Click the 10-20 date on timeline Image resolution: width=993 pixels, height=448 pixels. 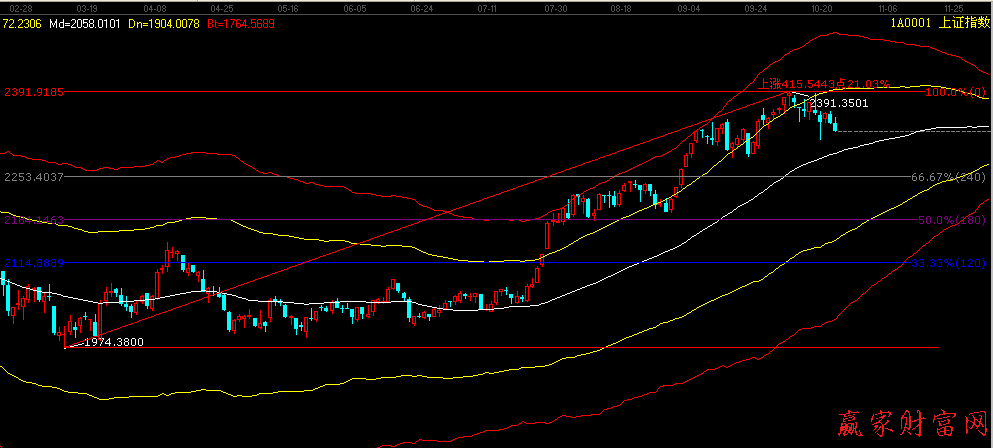pyautogui.click(x=822, y=7)
